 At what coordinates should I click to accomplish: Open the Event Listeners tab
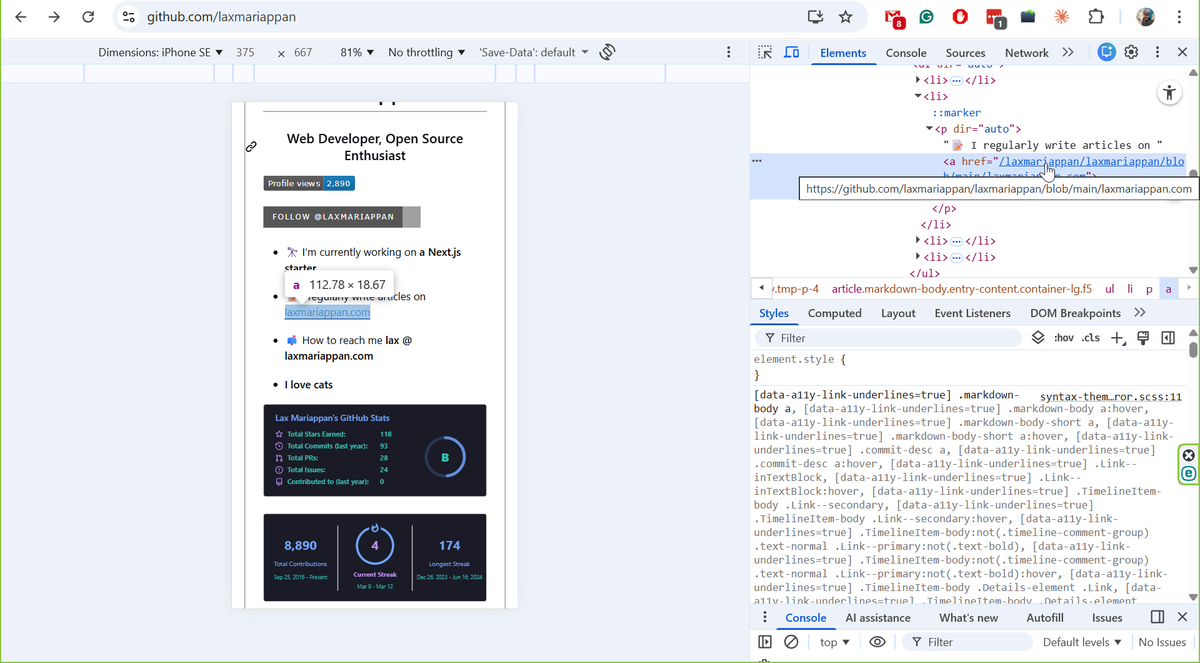(x=973, y=313)
